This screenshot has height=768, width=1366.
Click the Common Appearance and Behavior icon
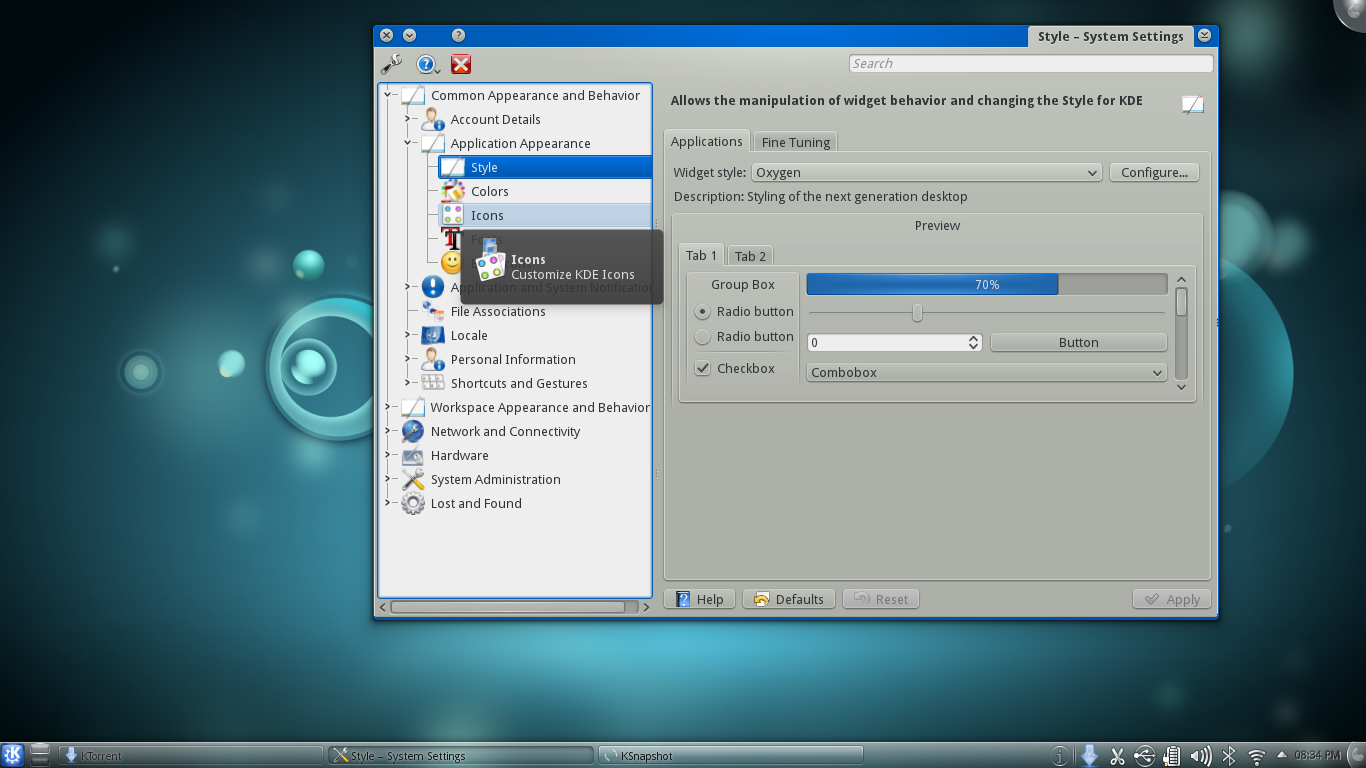pos(413,95)
